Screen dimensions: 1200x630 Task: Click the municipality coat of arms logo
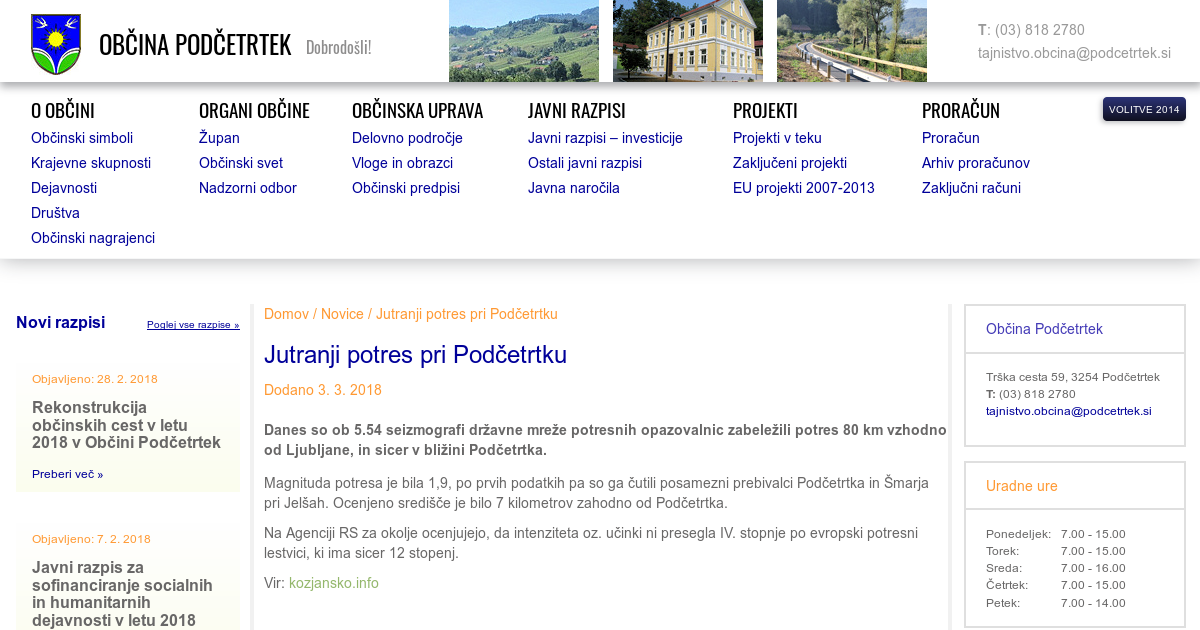[x=56, y=44]
